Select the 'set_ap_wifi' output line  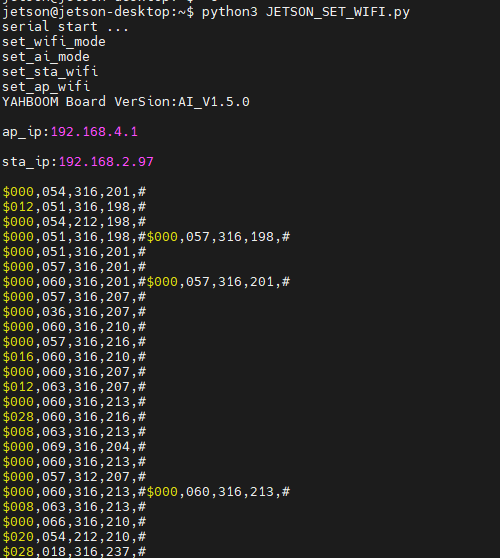pos(46,87)
